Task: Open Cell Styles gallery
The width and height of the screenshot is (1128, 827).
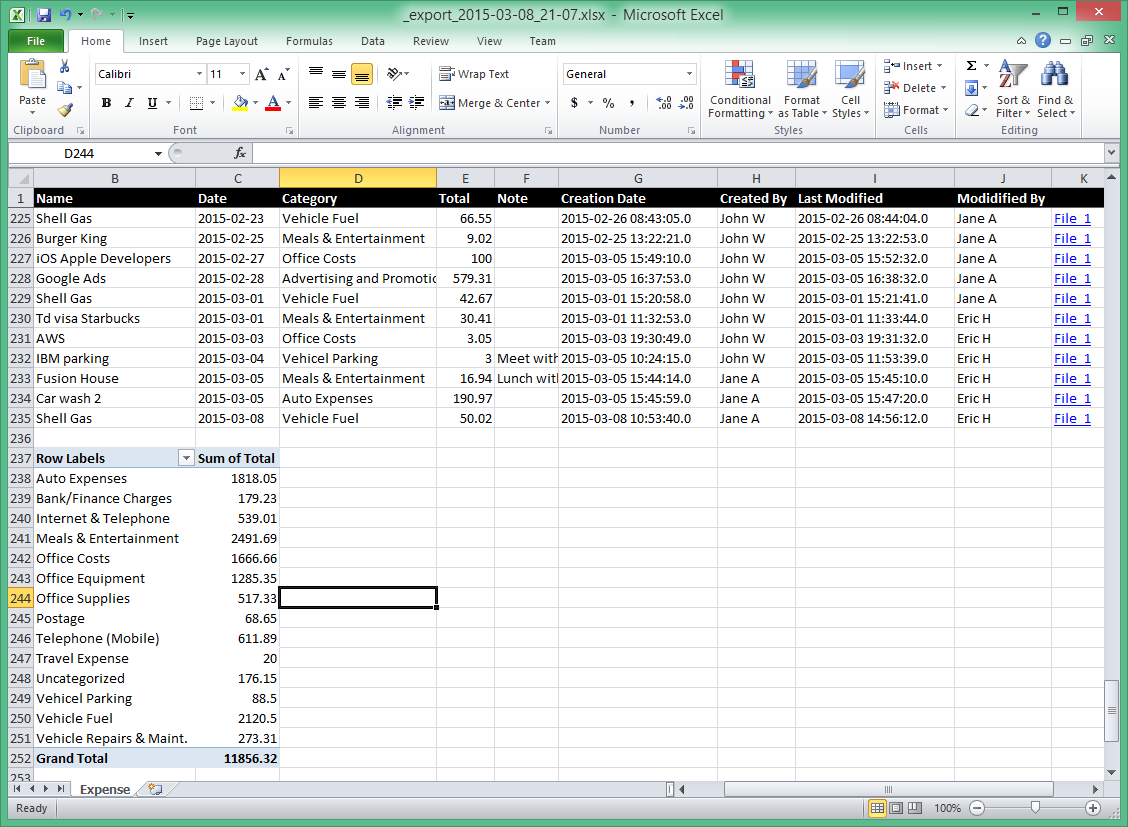Action: pos(850,89)
